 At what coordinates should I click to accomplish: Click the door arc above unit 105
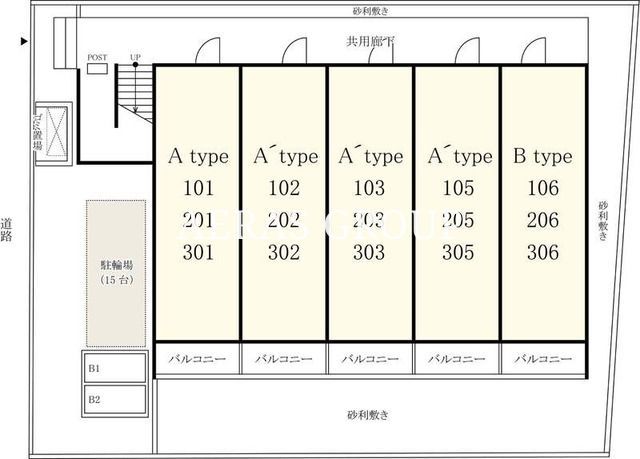[467, 51]
